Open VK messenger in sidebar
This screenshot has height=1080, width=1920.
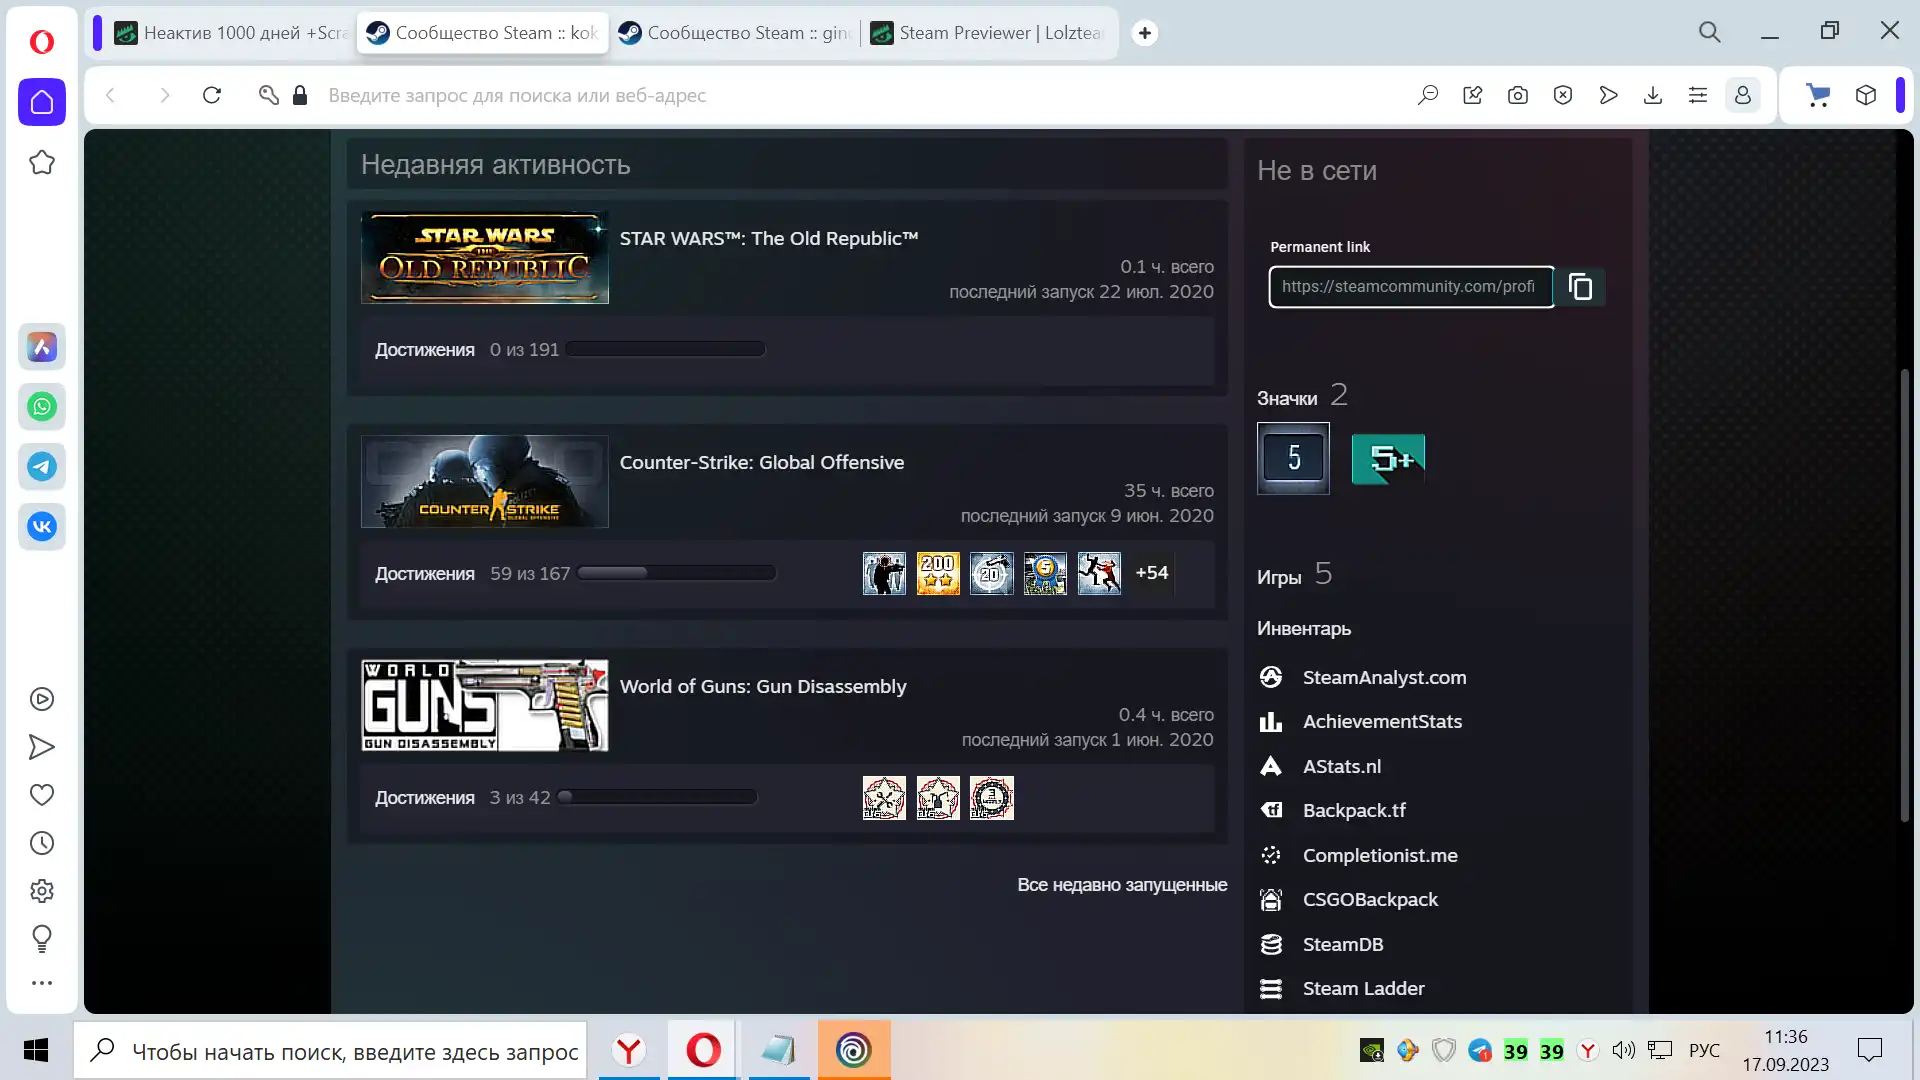coord(42,527)
